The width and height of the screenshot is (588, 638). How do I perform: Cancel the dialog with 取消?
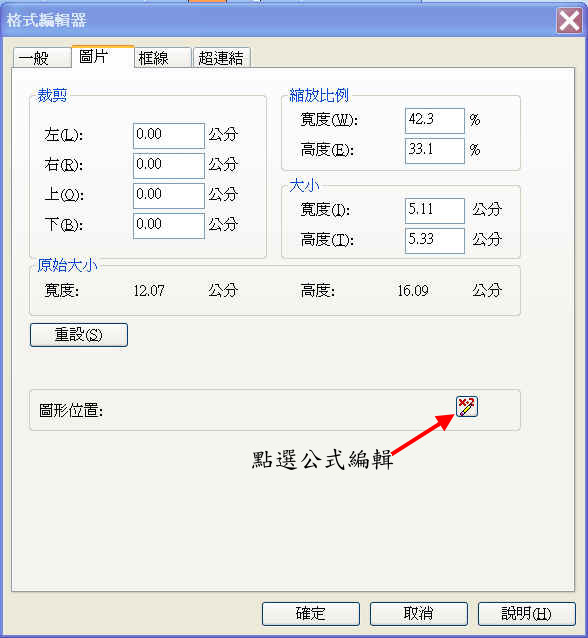coord(419,614)
